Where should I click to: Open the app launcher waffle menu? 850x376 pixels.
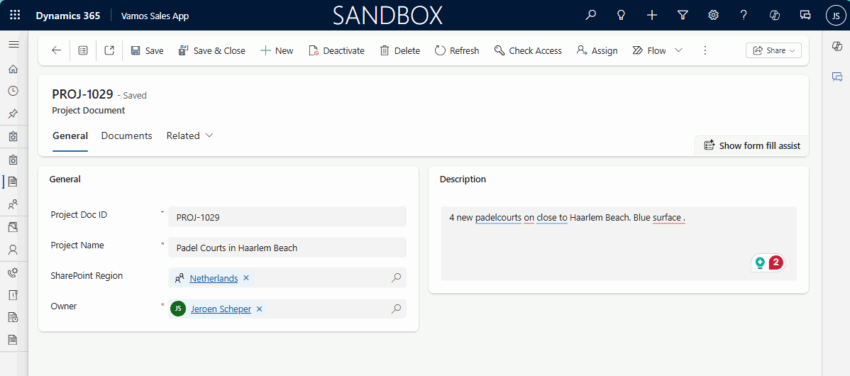pos(15,15)
